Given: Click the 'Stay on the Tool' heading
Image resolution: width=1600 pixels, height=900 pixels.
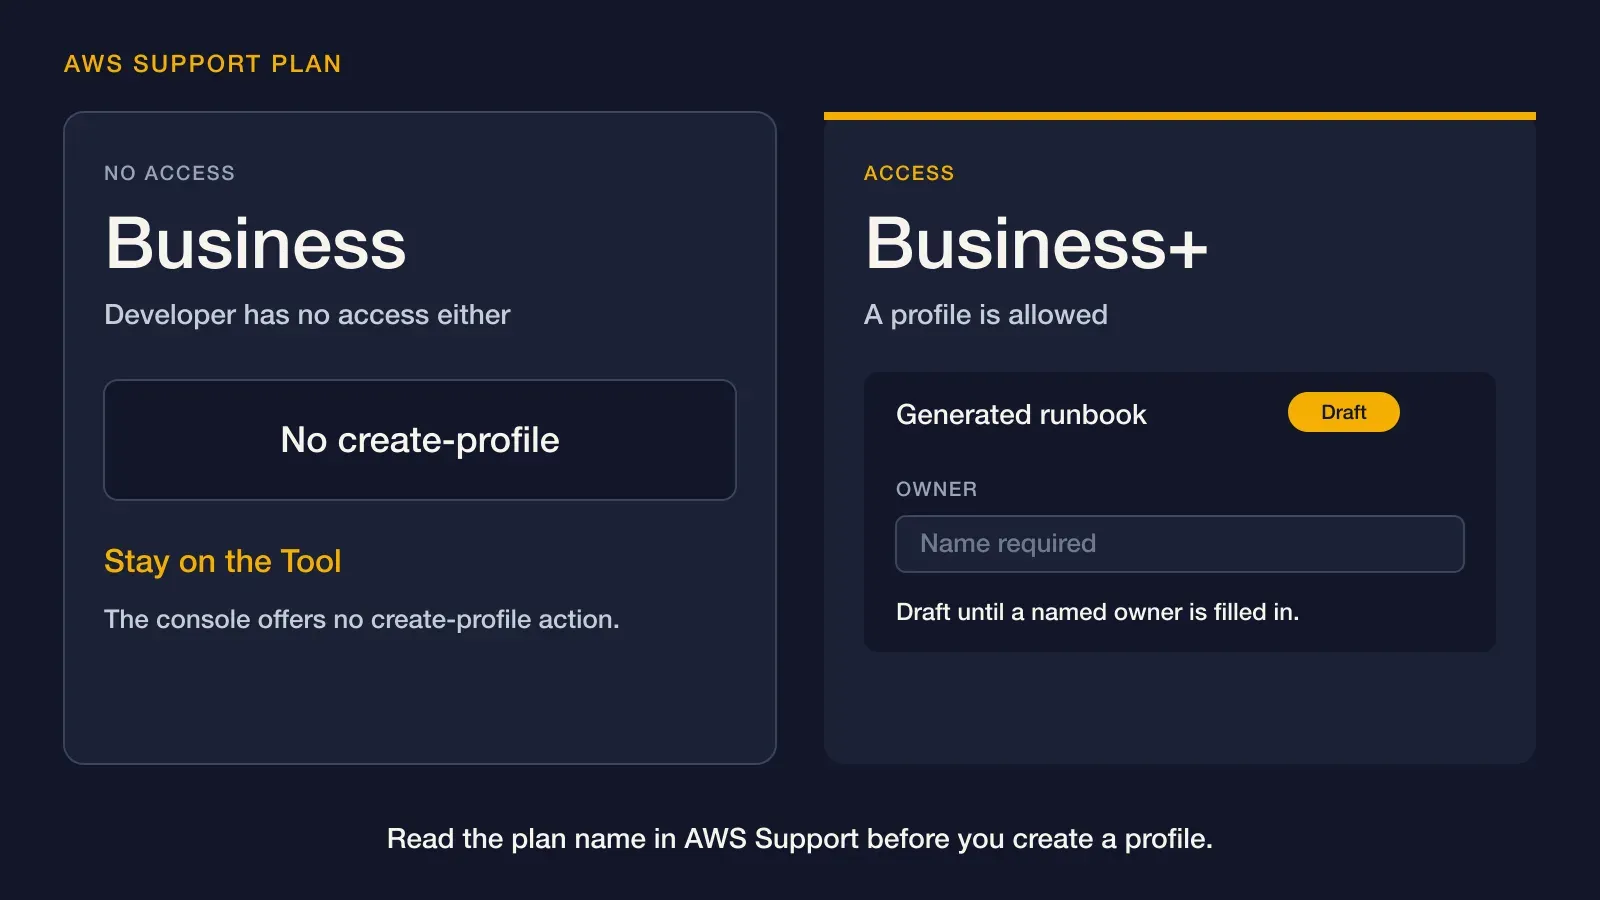Looking at the screenshot, I should pos(223,561).
